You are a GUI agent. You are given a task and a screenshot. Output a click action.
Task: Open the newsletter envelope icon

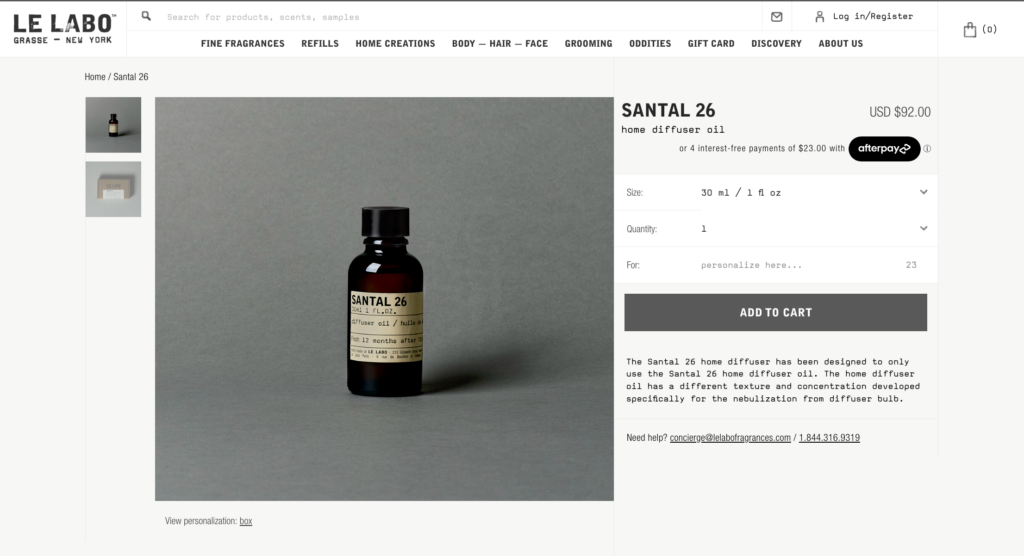tap(776, 17)
